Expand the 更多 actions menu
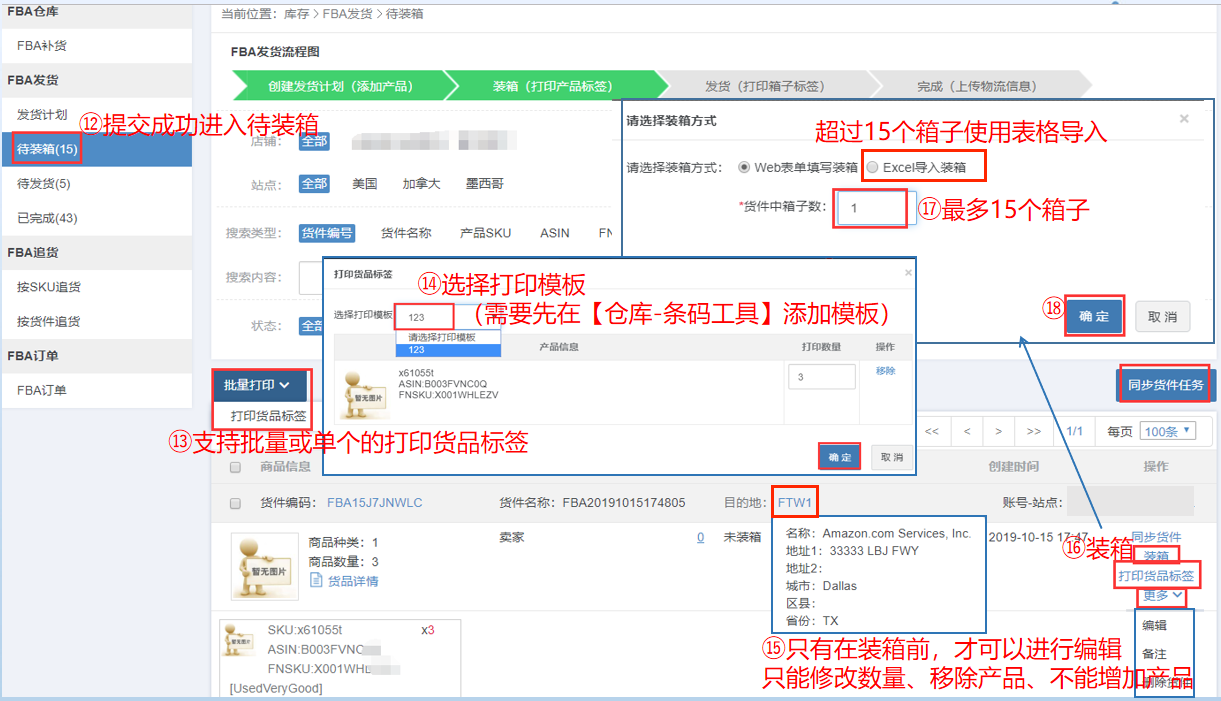The width and height of the screenshot is (1221, 701). [1162, 595]
